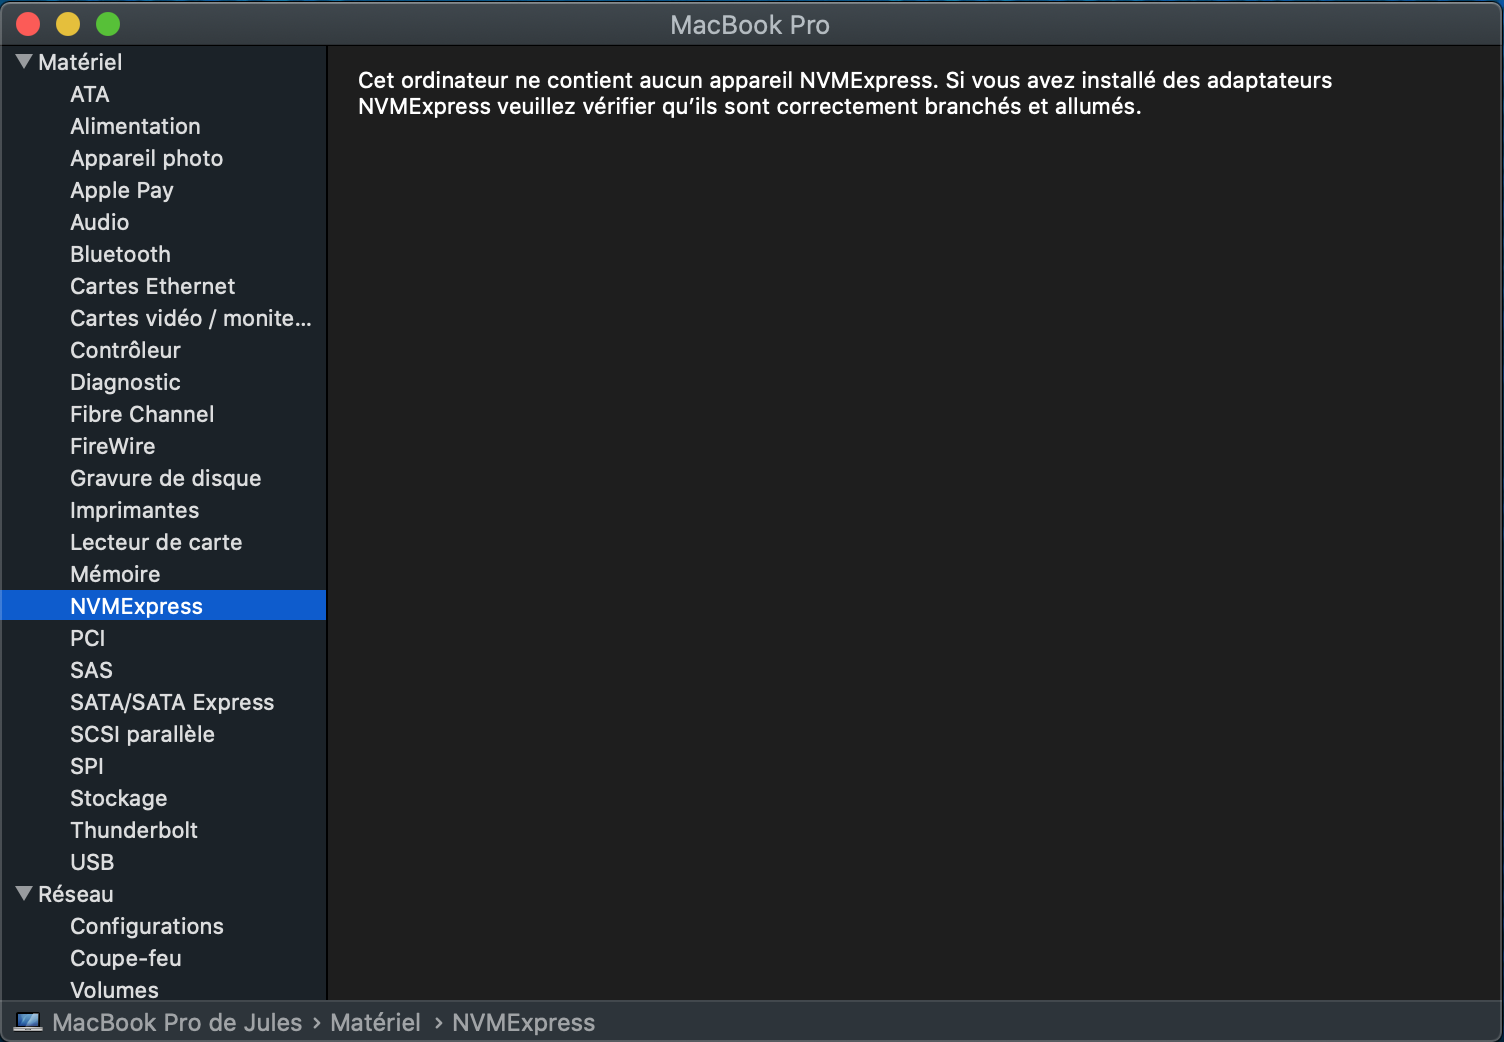Go to MacBook Pro de Jules in path bar

tap(177, 1022)
